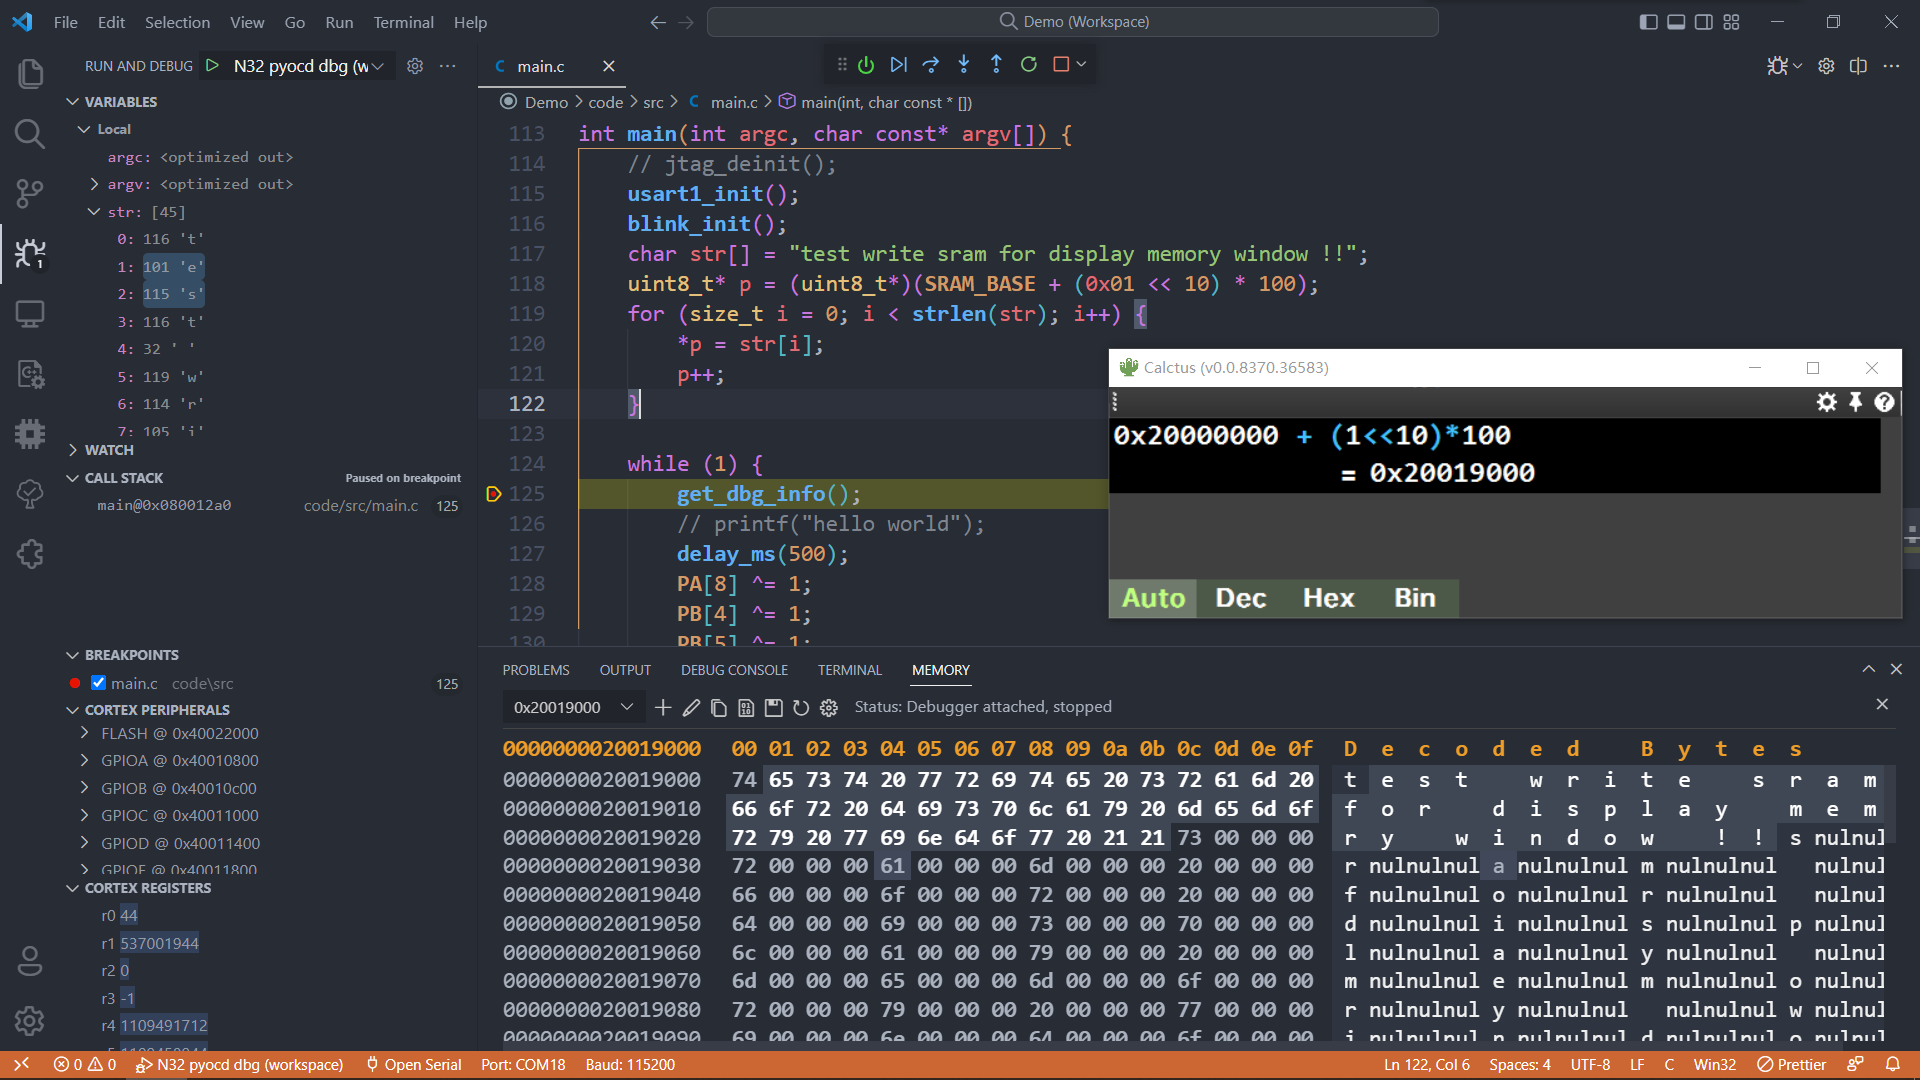Add a new memory view
This screenshot has height=1080, width=1920.
pos(663,708)
